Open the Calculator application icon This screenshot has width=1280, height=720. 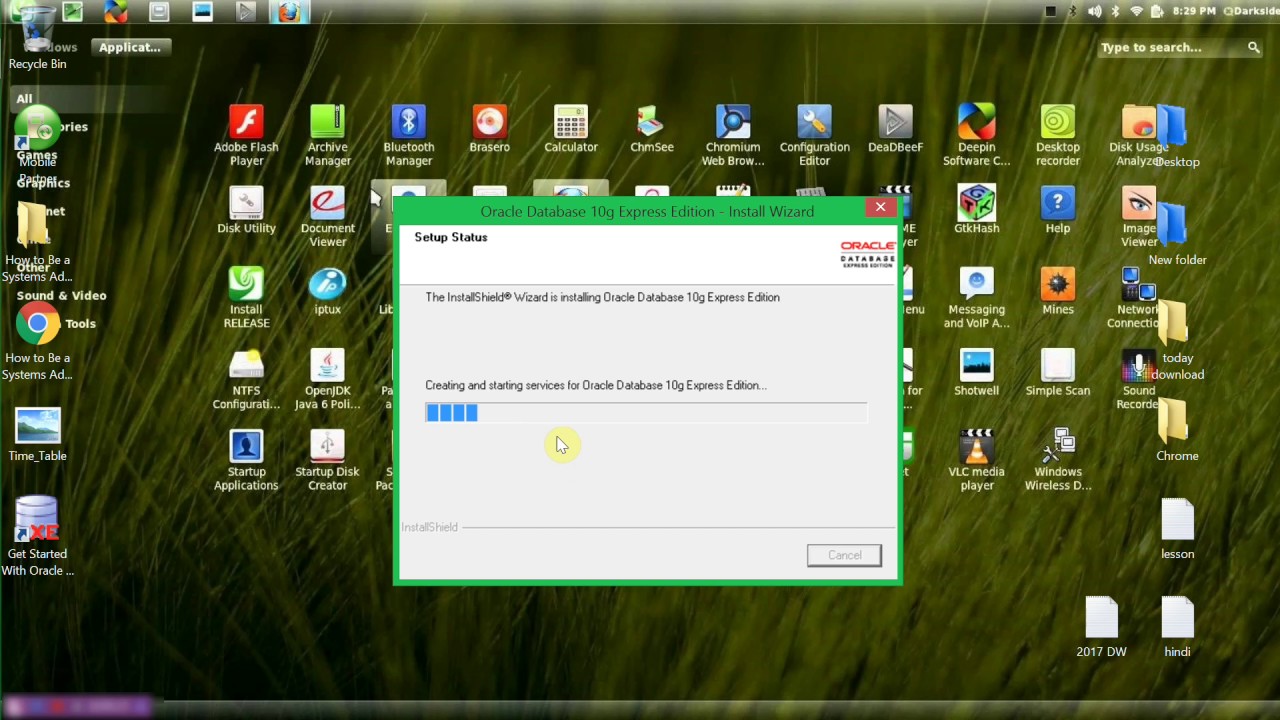coord(570,122)
